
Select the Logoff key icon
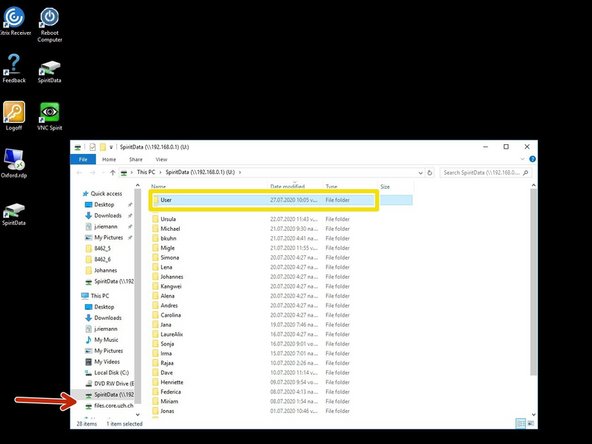14,116
